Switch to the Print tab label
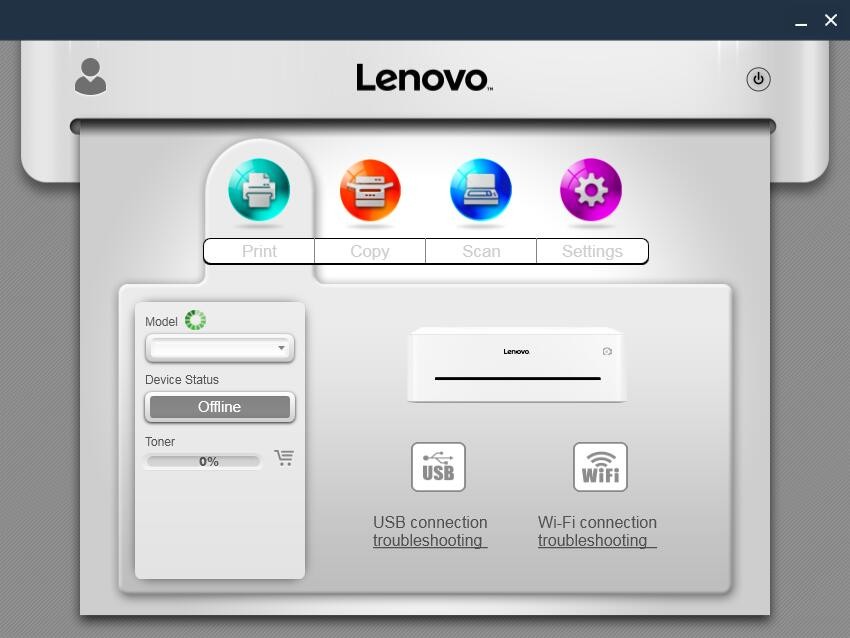Viewport: 850px width, 638px height. coord(259,251)
